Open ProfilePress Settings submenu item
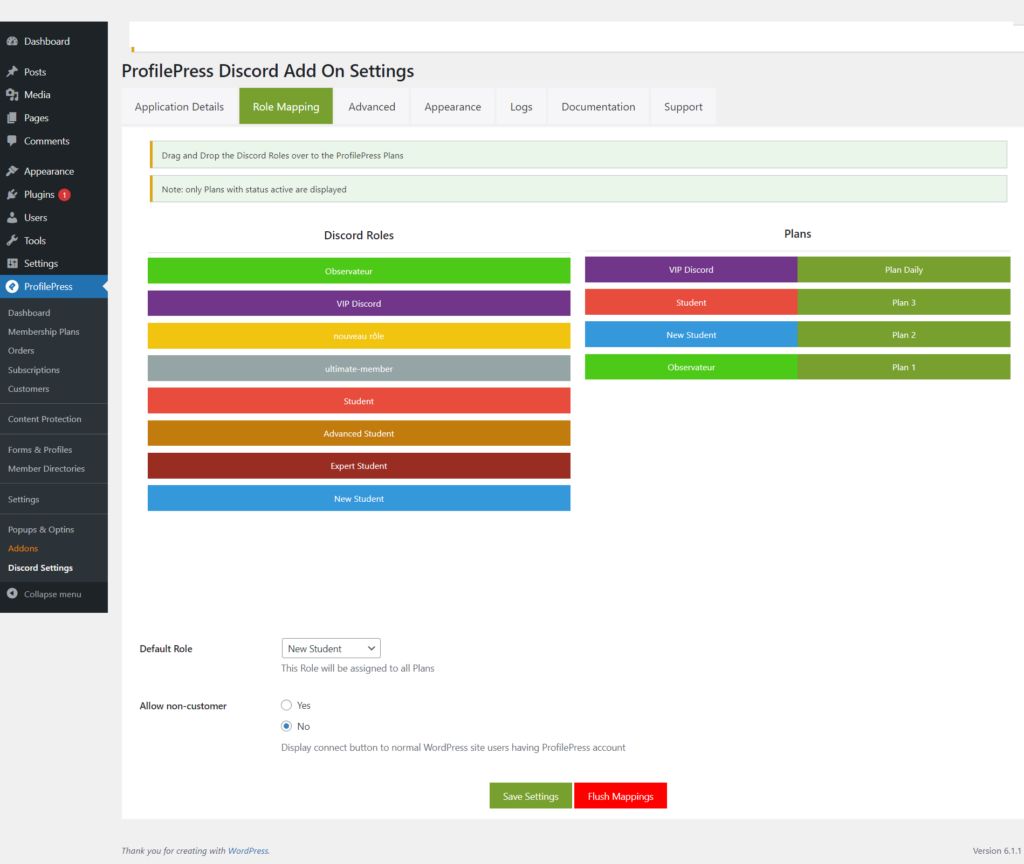Image resolution: width=1024 pixels, height=864 pixels. pos(24,500)
